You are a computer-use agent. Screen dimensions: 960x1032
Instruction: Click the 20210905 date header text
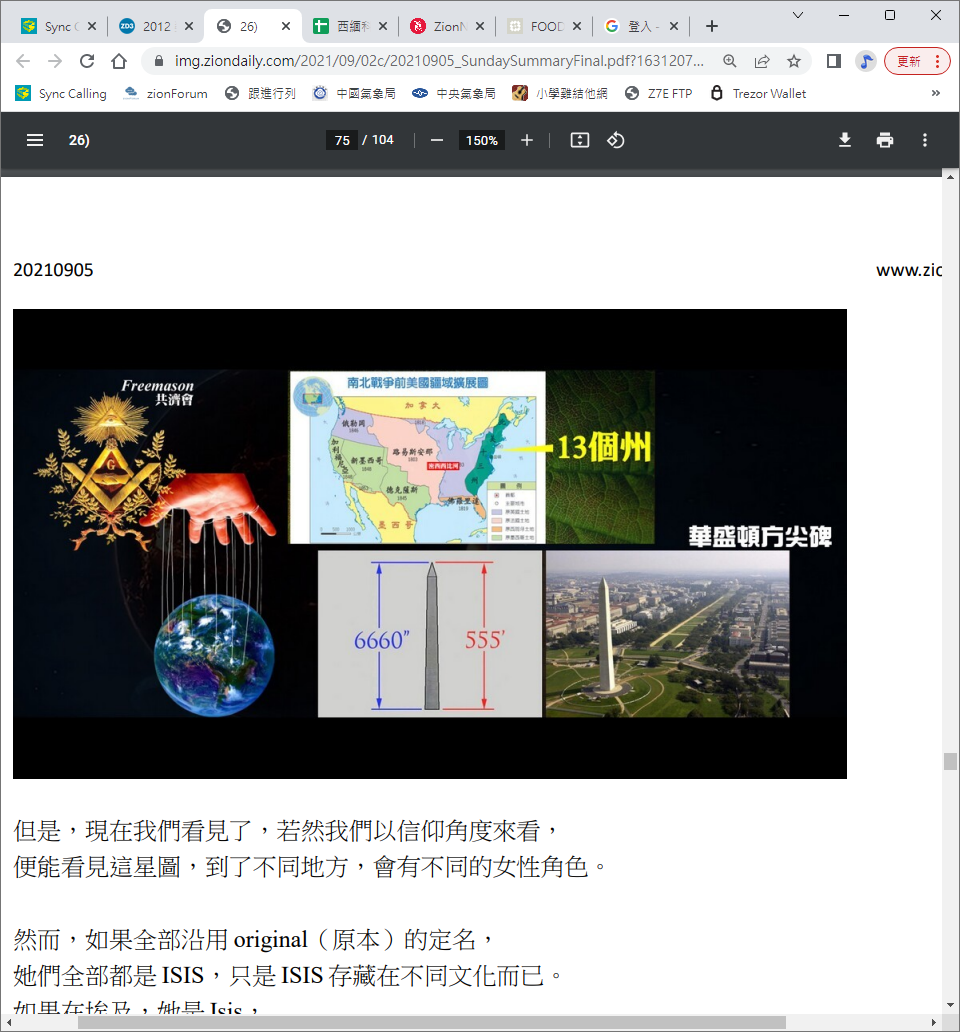(x=53, y=270)
